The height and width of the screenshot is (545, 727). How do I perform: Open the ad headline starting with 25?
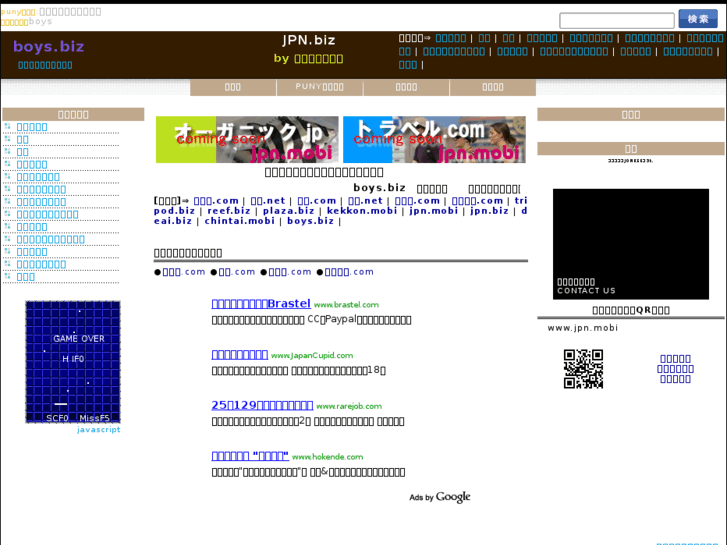pos(262,405)
